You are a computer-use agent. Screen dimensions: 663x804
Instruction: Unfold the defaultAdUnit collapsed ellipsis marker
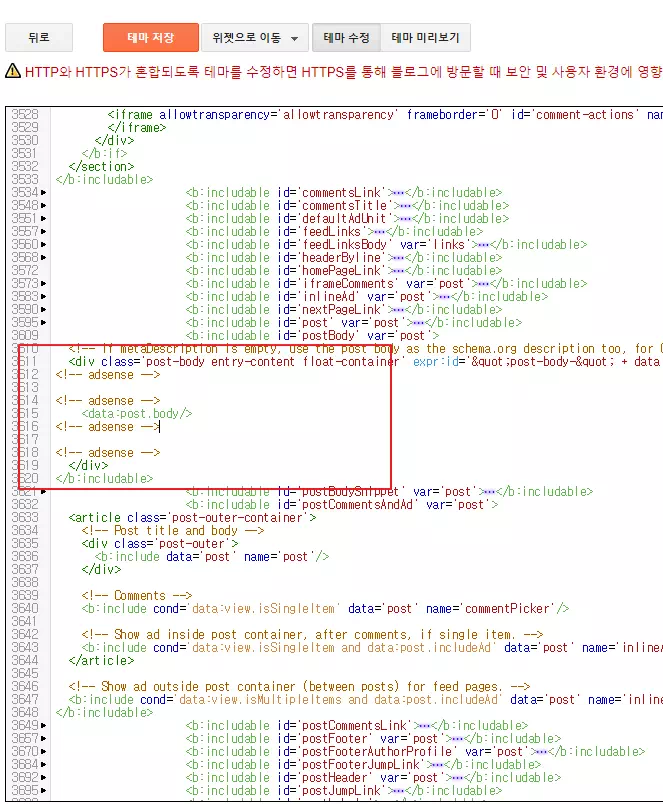pyautogui.click(x=405, y=219)
